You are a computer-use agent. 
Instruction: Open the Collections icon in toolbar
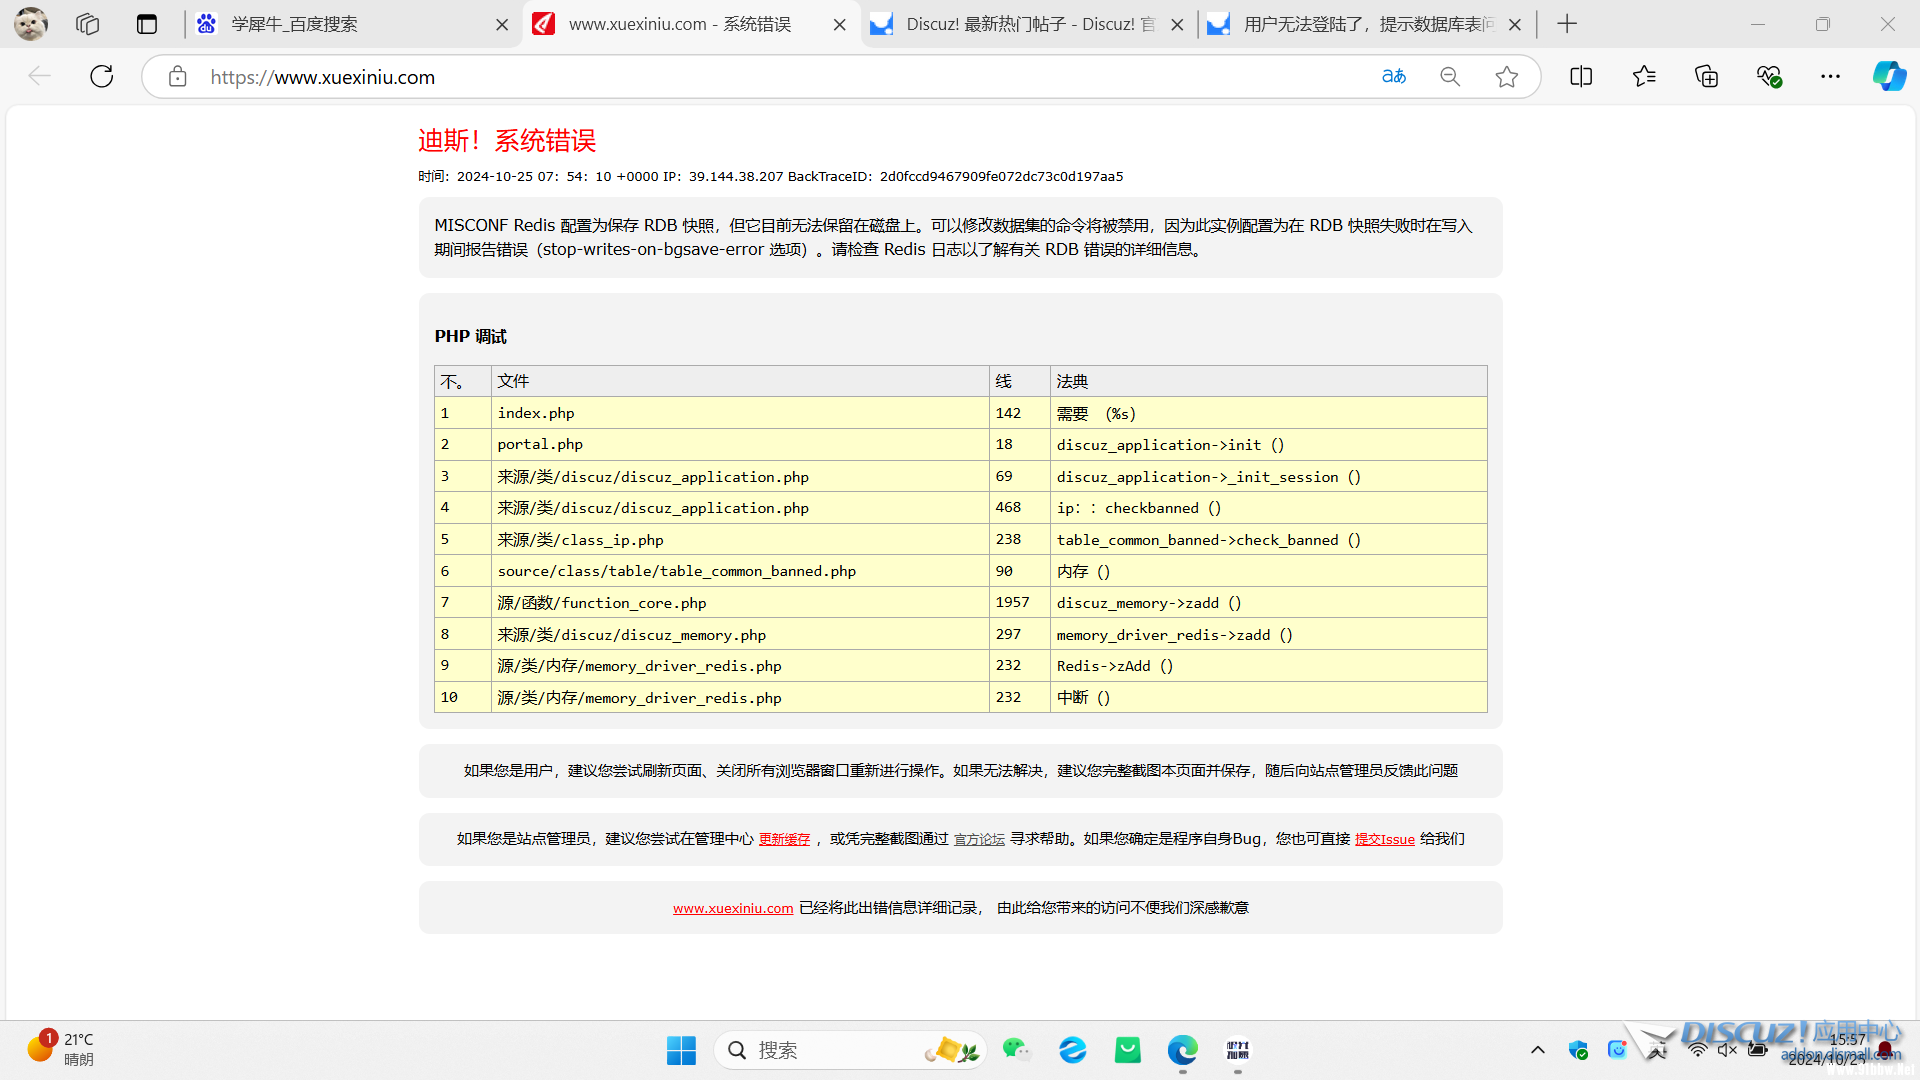(1707, 77)
